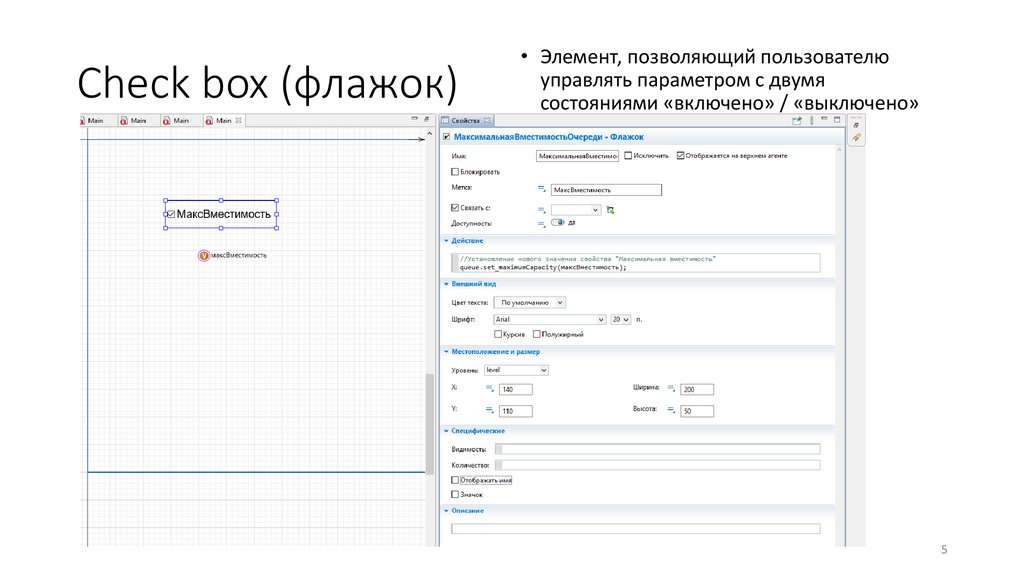The image size is (1024, 574).
Task: Click the Свойства panel tab icon
Action: pos(445,120)
